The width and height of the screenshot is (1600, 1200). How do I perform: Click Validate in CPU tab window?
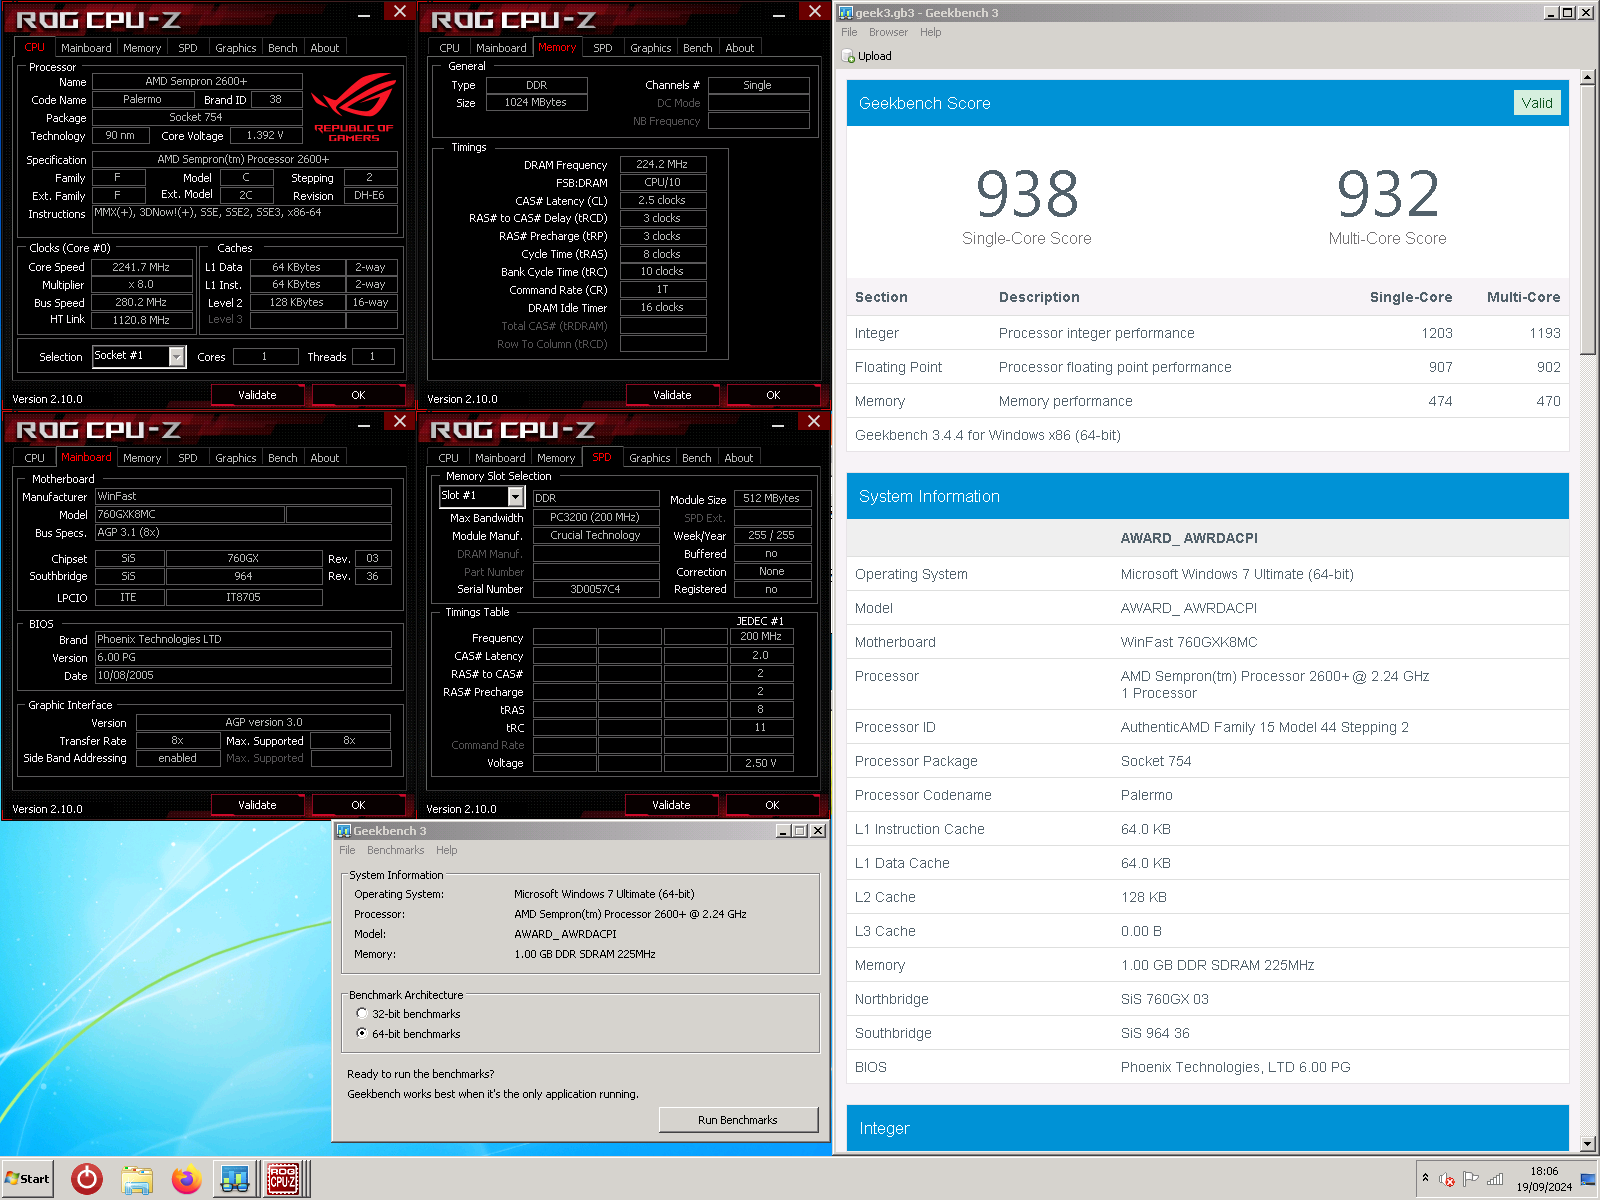pos(257,395)
